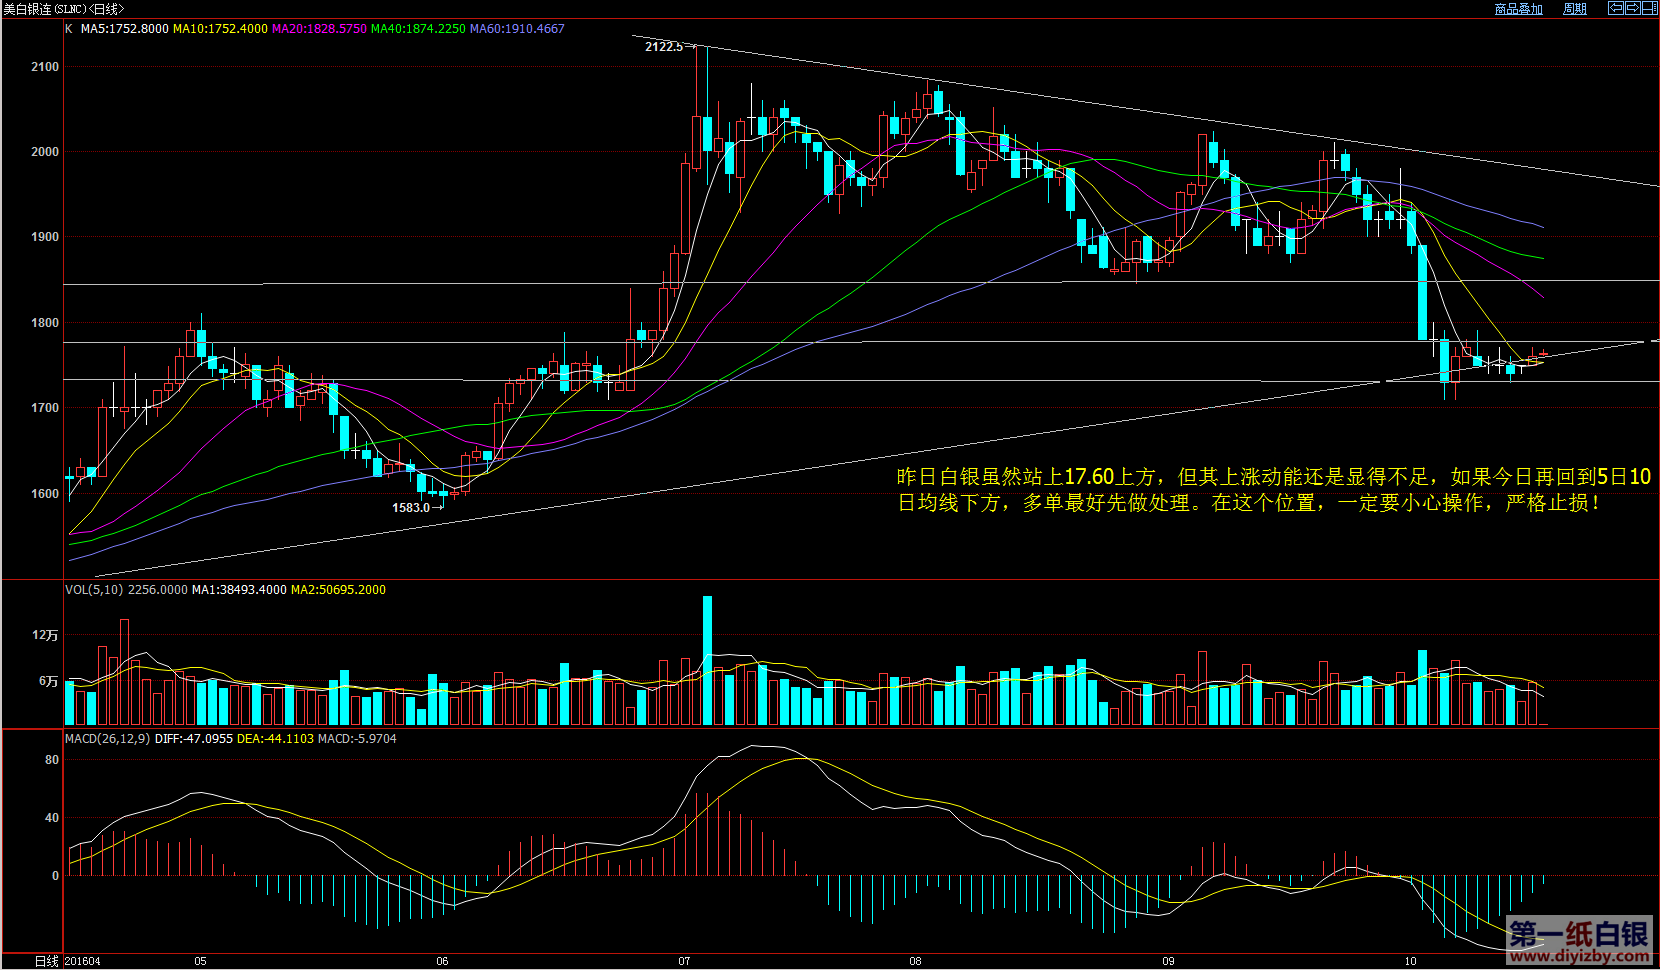
Task: Click the 12万 volume axis label
Action: pyautogui.click(x=45, y=635)
